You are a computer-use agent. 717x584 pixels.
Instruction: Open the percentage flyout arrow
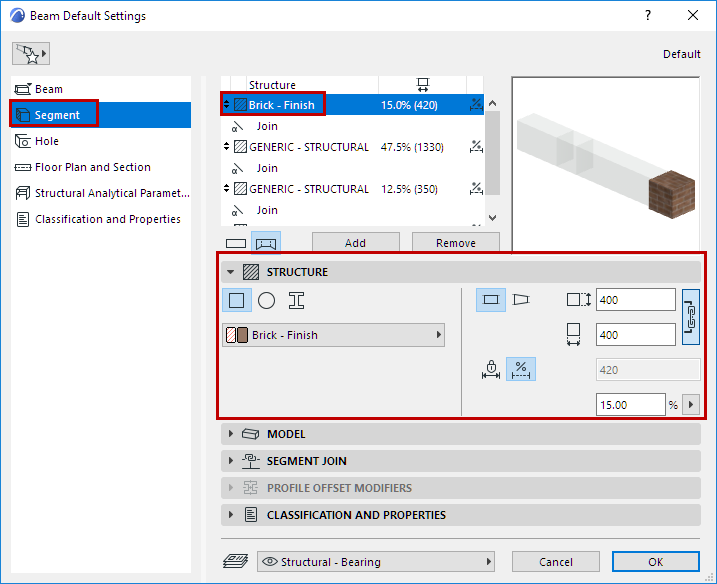pos(691,405)
